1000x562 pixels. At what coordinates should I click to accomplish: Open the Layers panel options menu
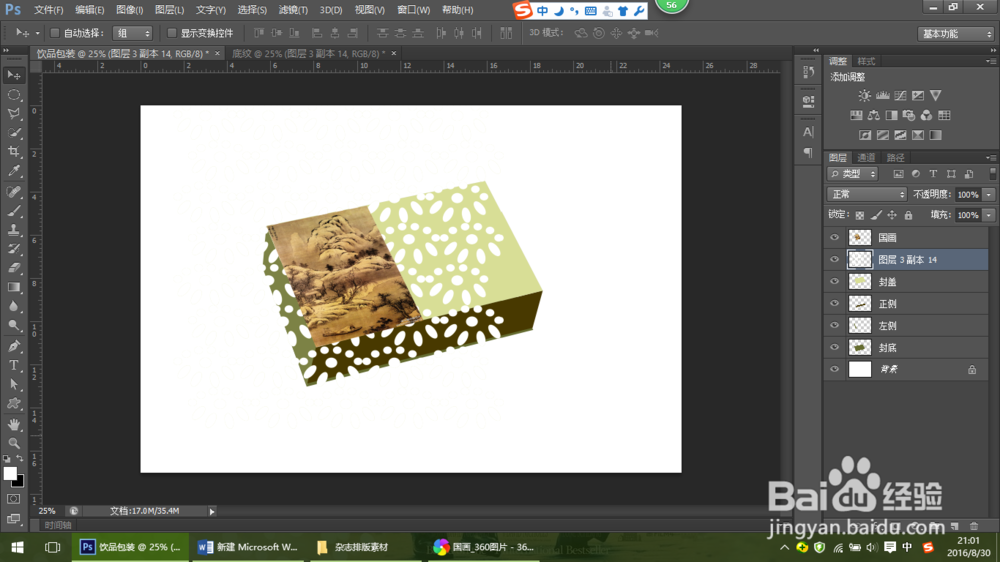(x=990, y=158)
